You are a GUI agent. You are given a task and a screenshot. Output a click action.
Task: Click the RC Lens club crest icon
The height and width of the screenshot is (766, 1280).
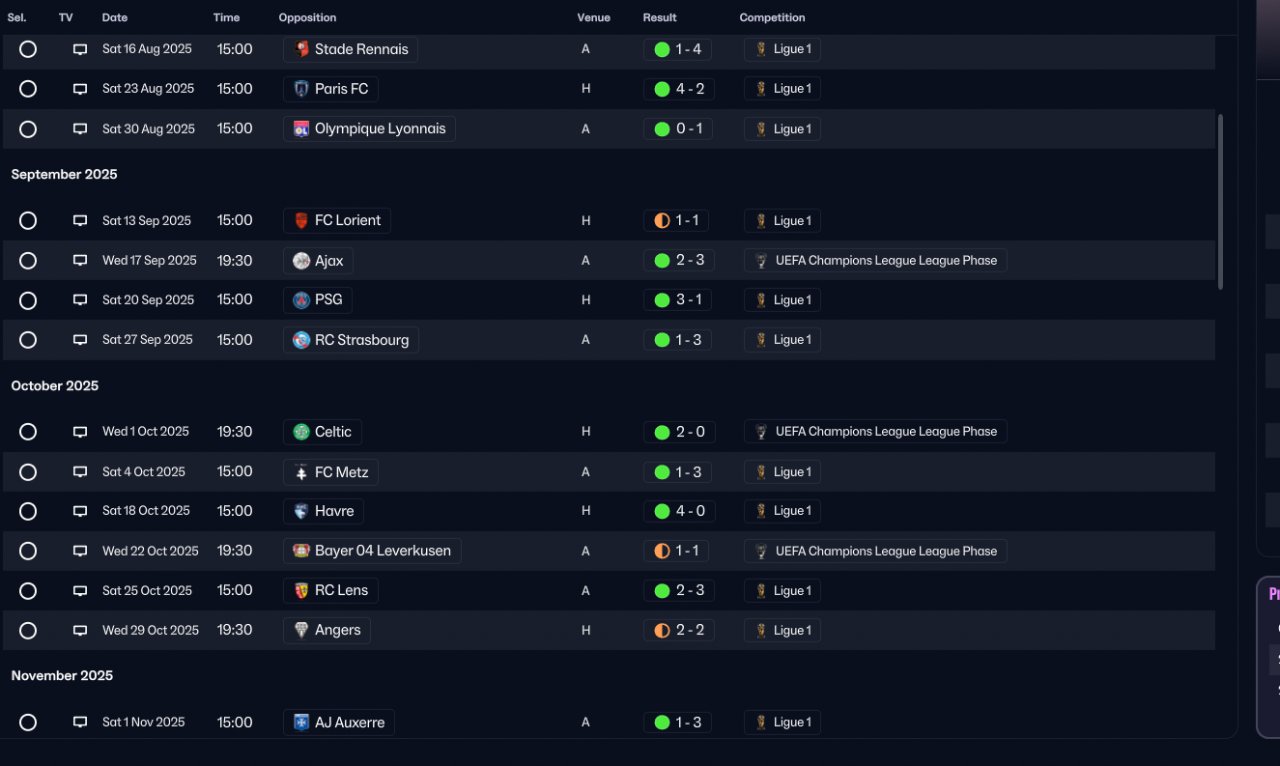click(x=301, y=591)
